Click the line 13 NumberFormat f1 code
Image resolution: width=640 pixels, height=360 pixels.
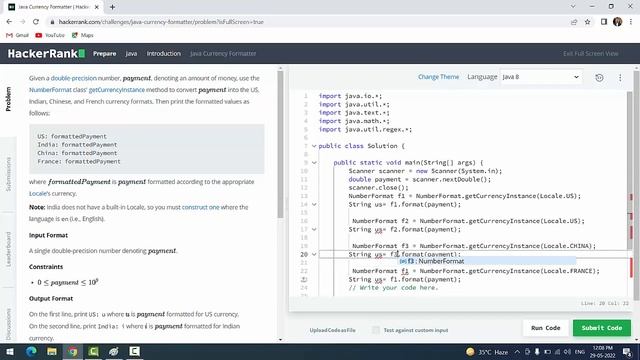[x=464, y=196]
